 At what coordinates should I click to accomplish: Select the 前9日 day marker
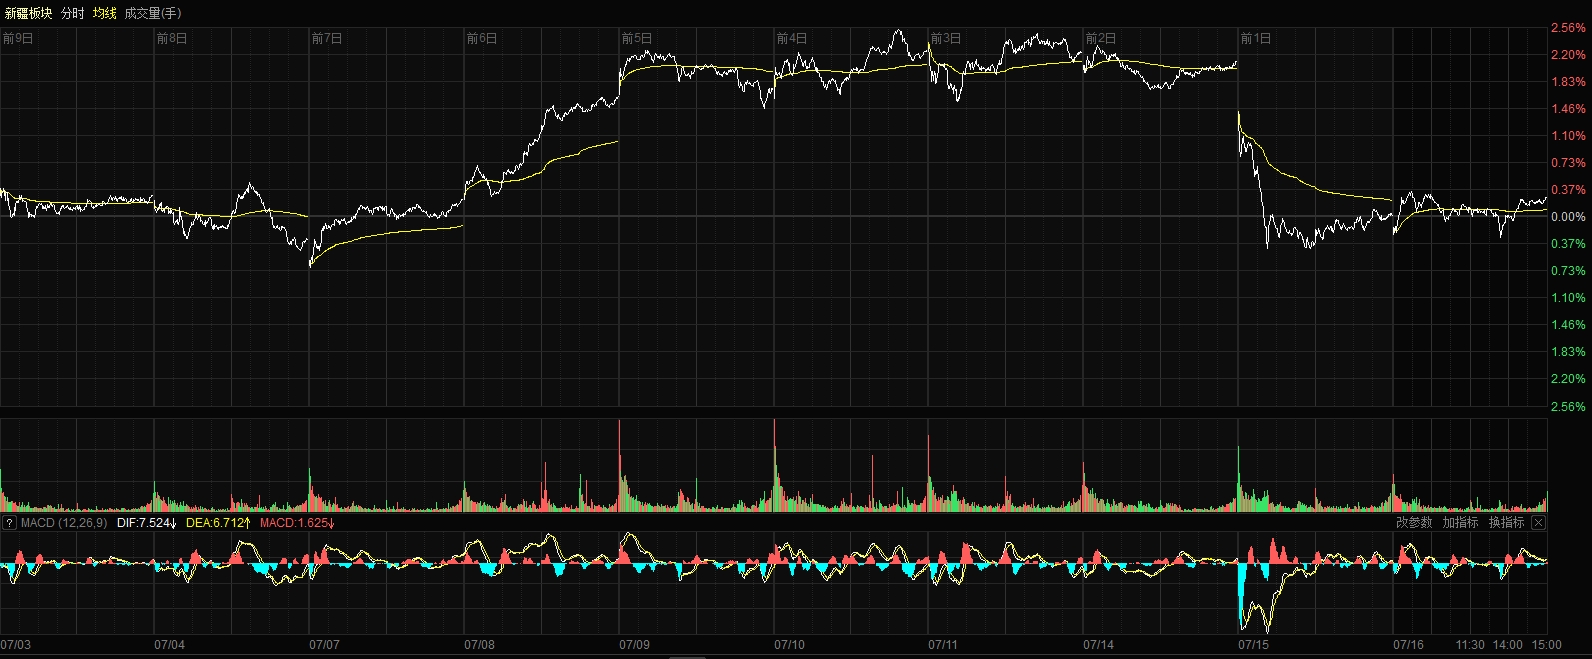coord(18,38)
